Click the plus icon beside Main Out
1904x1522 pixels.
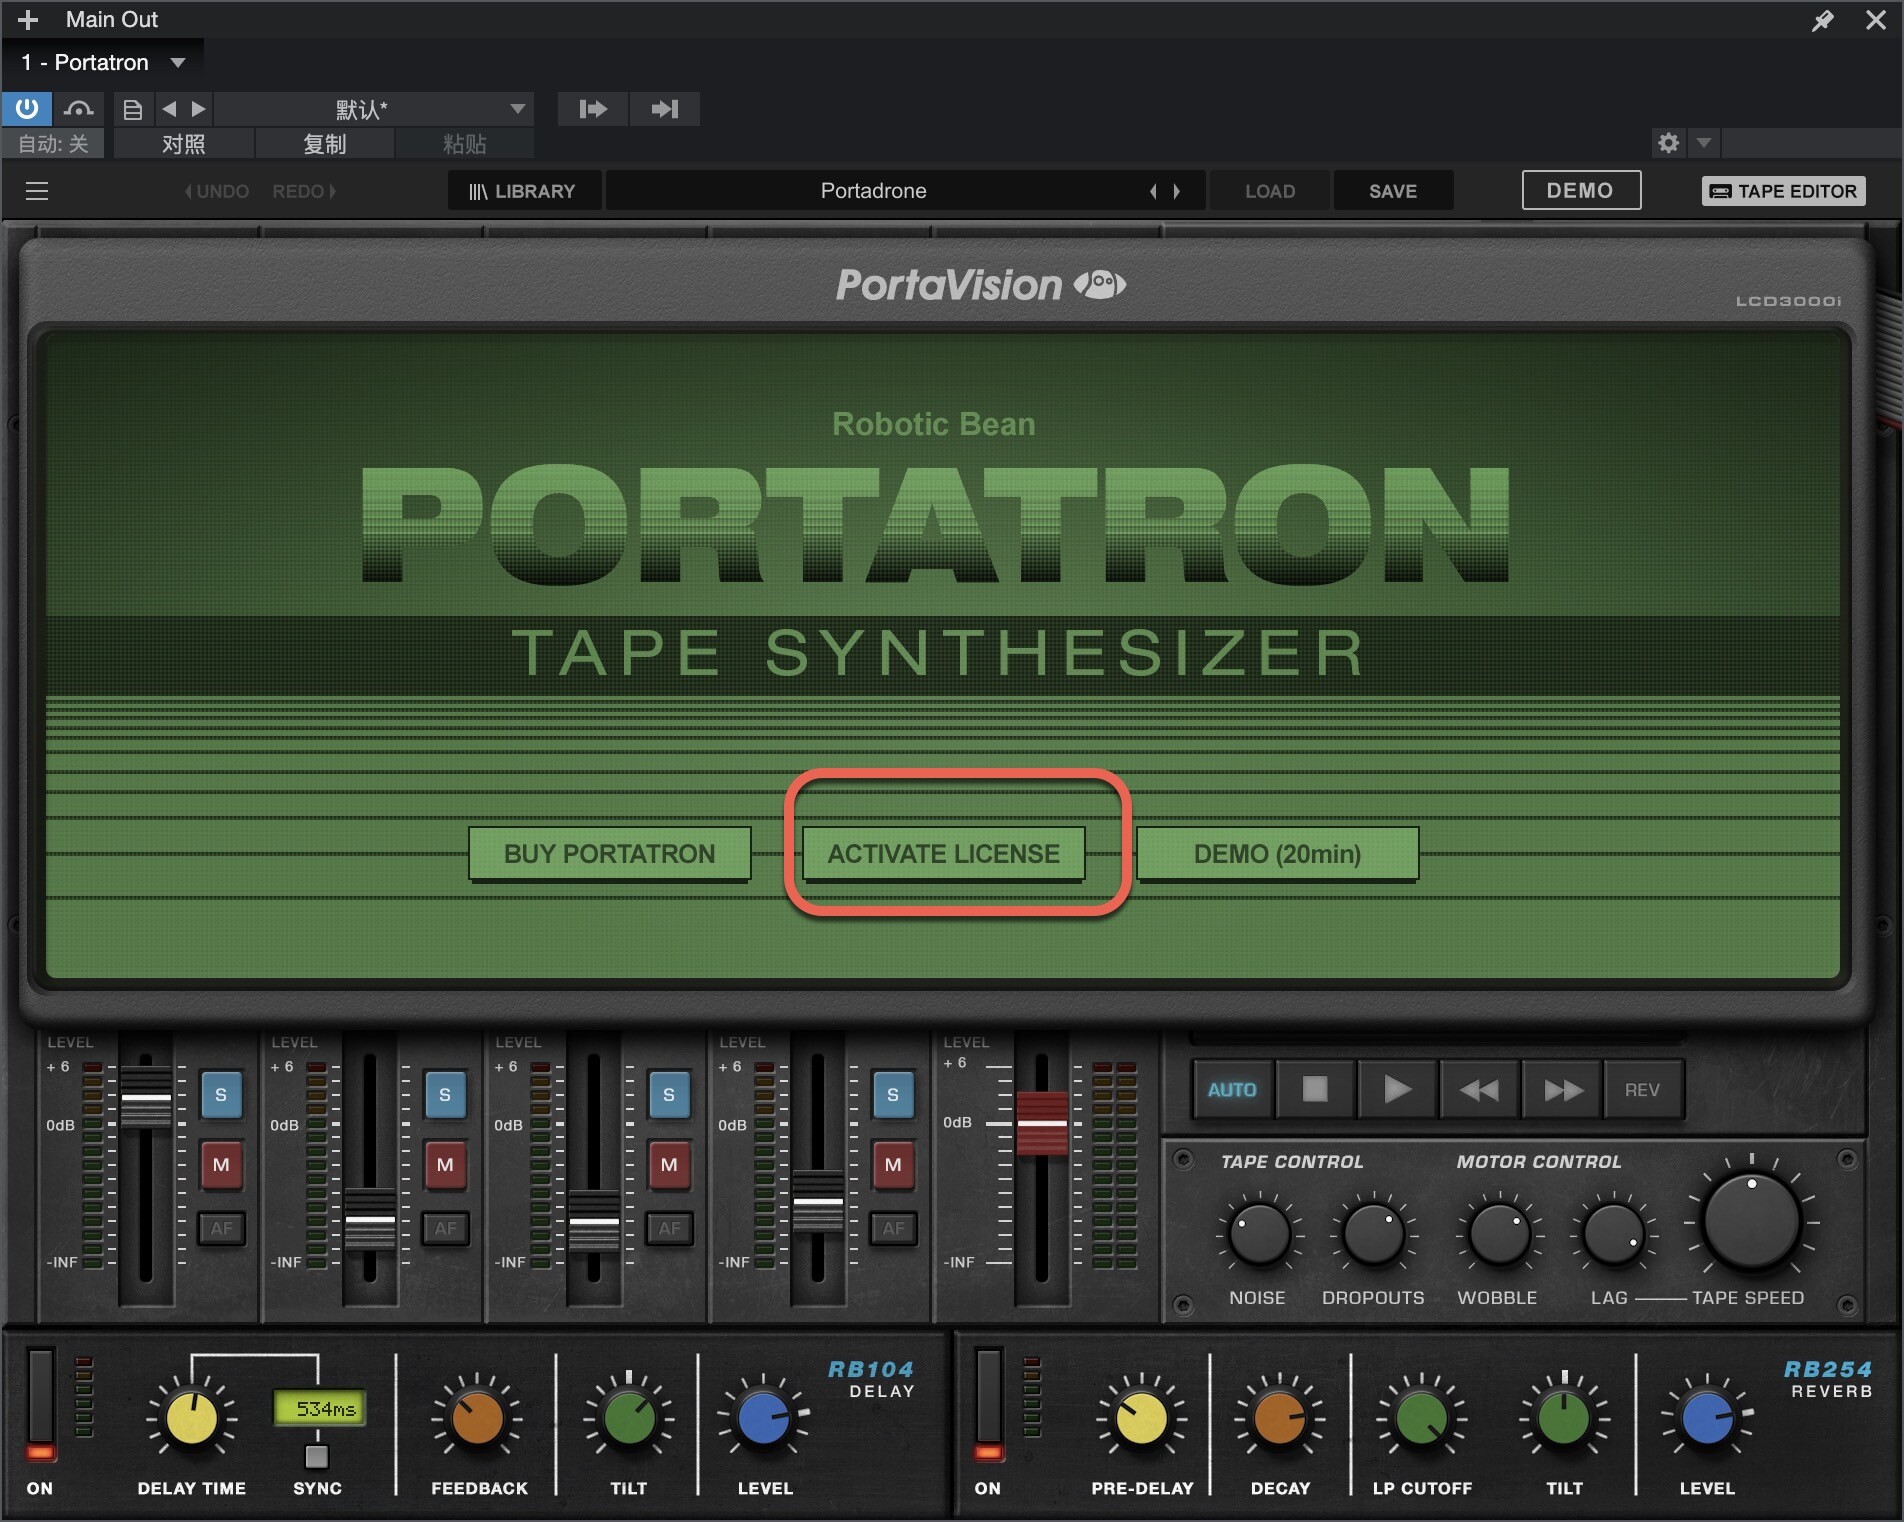click(28, 20)
